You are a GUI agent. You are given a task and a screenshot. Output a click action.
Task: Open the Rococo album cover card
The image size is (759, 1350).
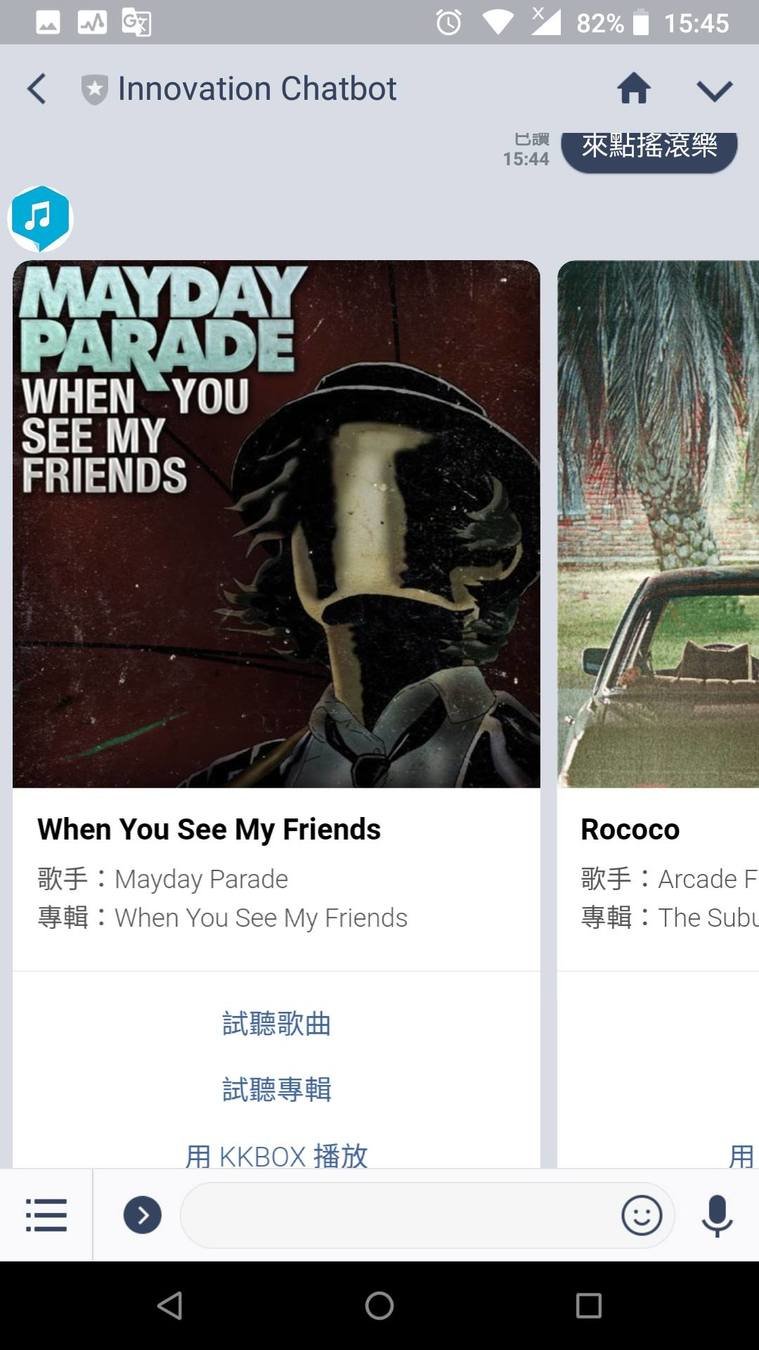[658, 524]
